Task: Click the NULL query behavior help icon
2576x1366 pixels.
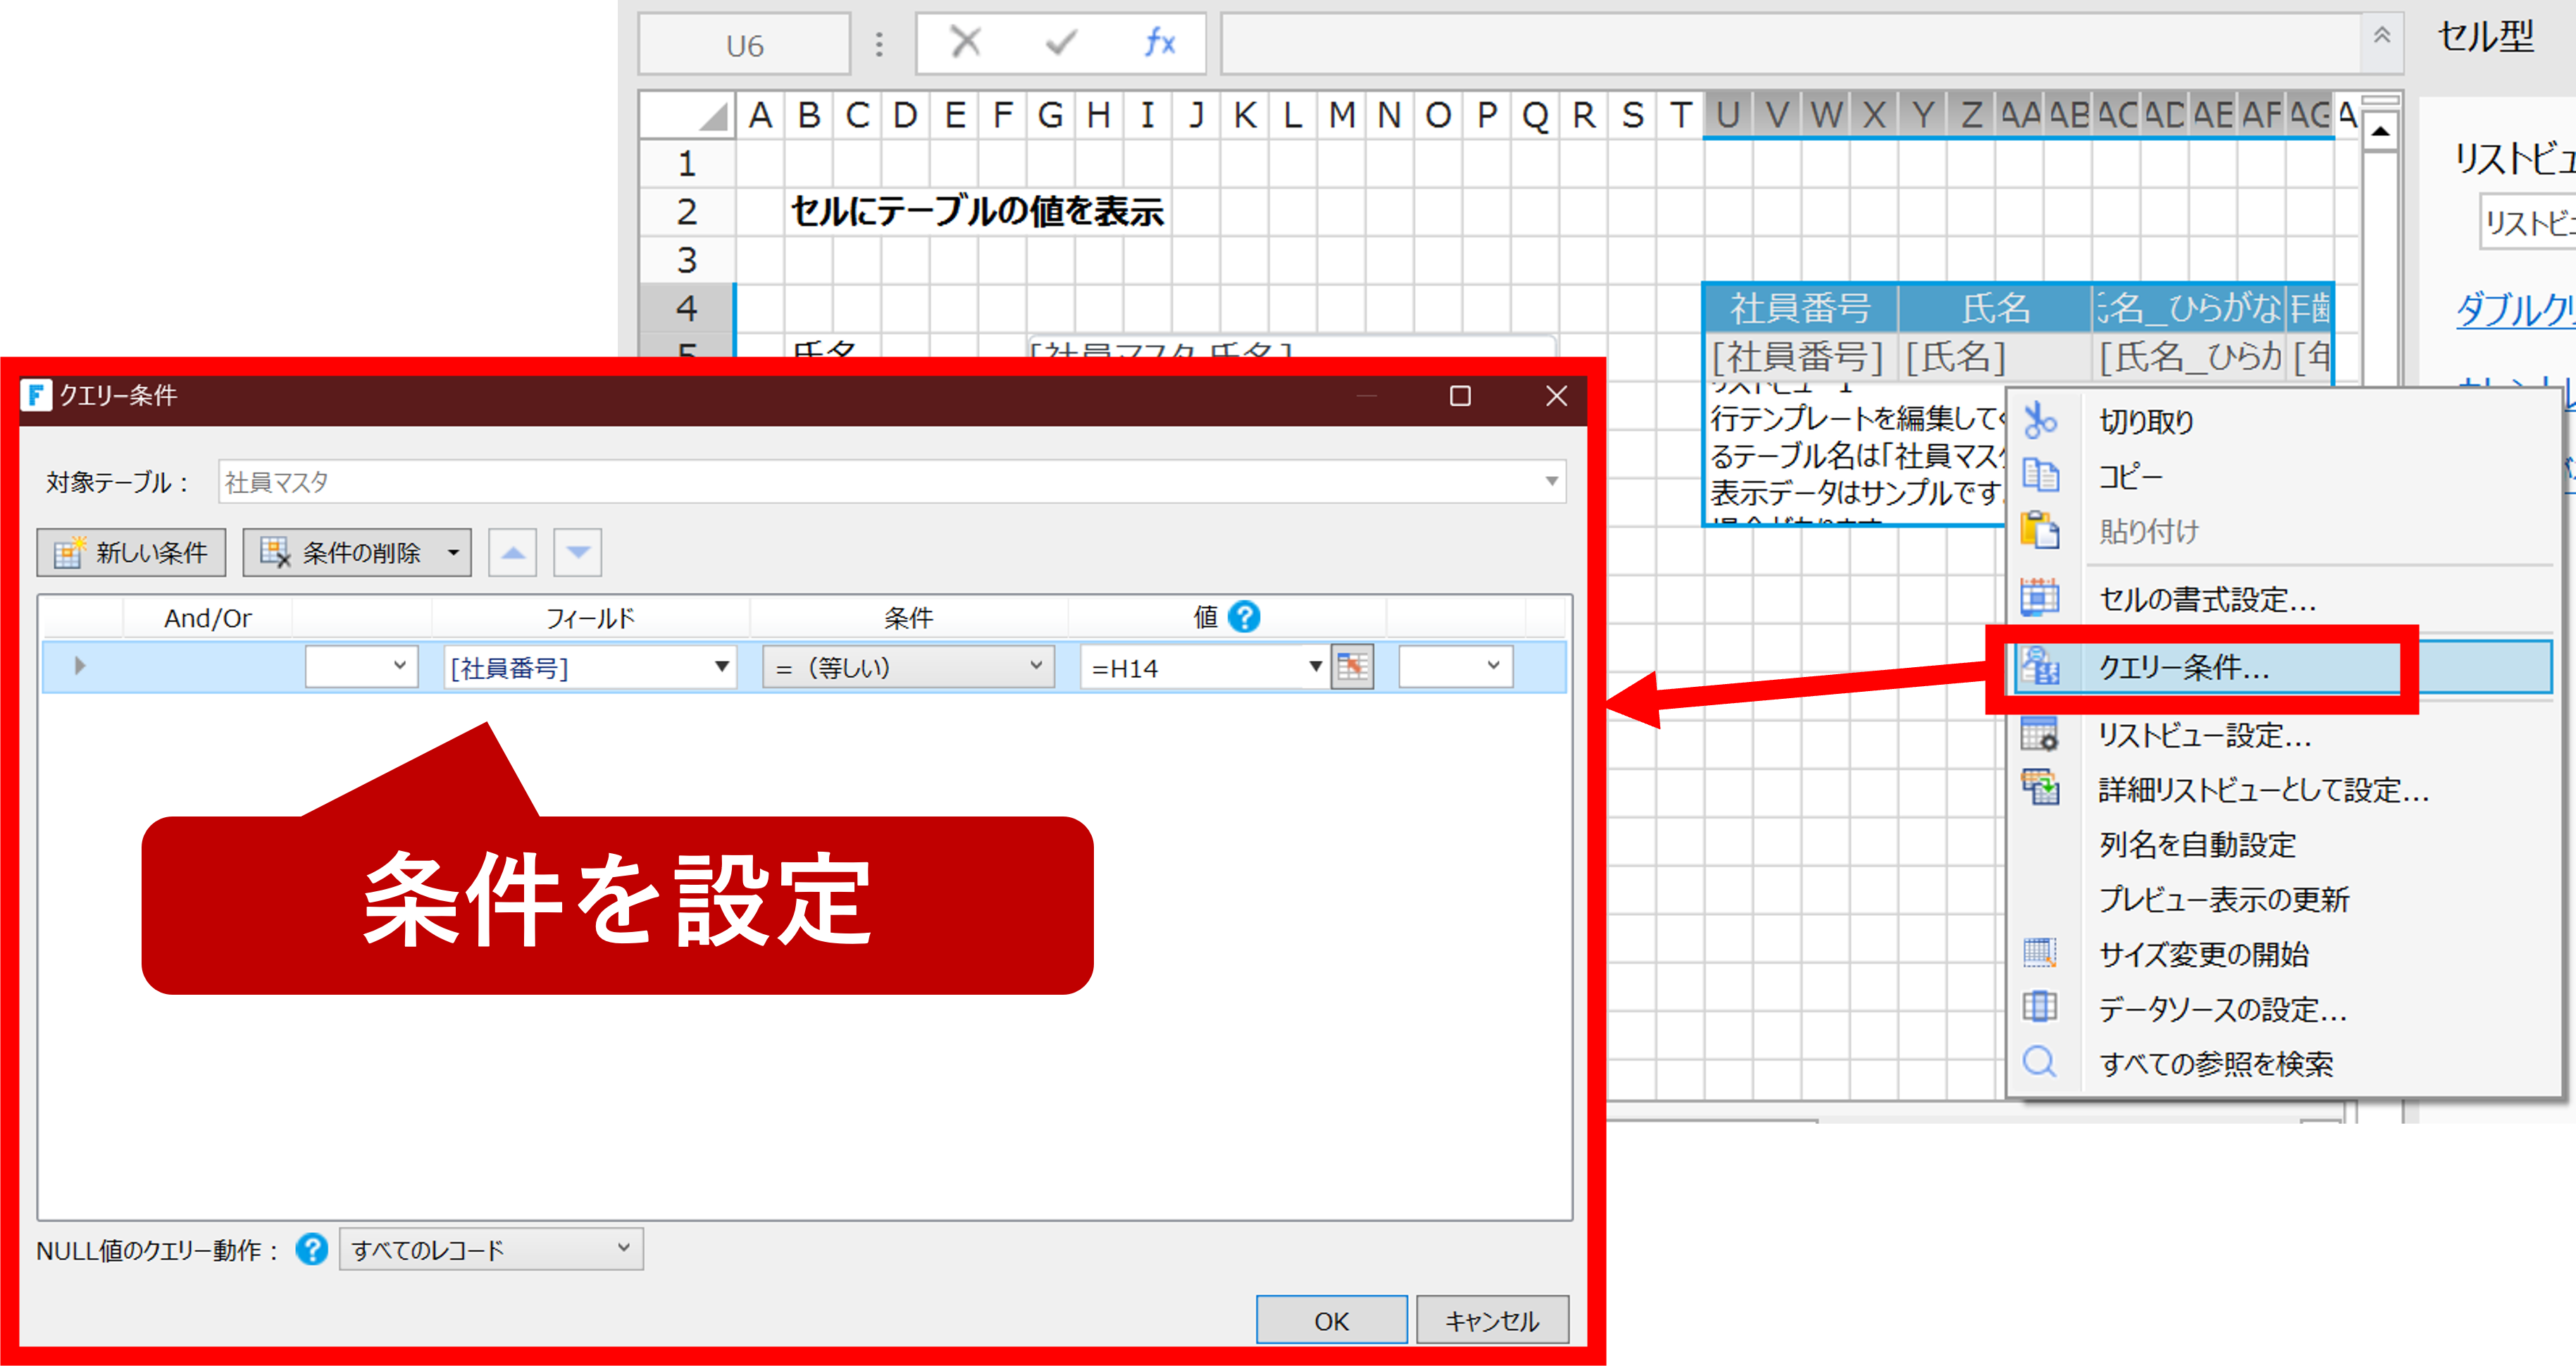Action: [312, 1249]
